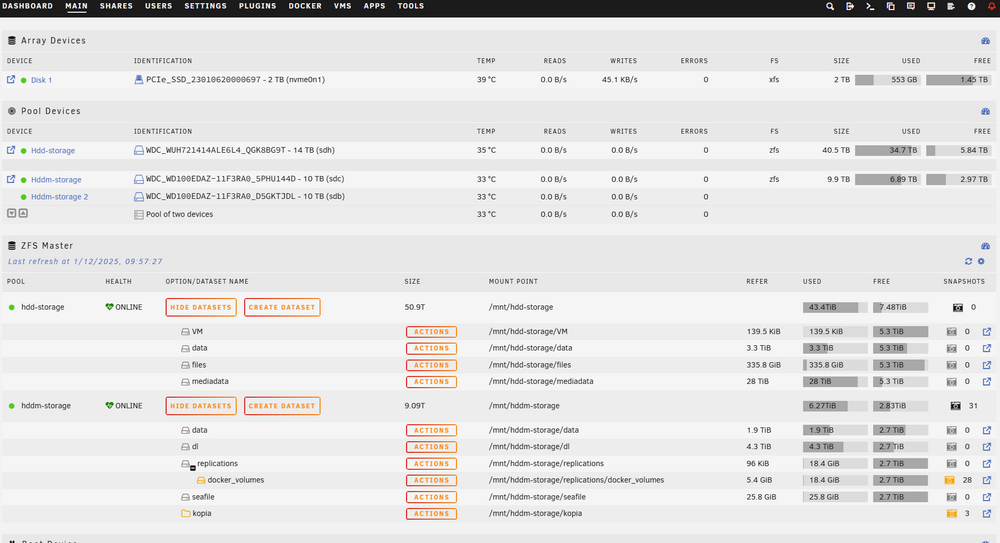Screen dimensions: 1000x543
Task: Browse Hddm-storage pool via open-link icon
Action: (x=11, y=179)
